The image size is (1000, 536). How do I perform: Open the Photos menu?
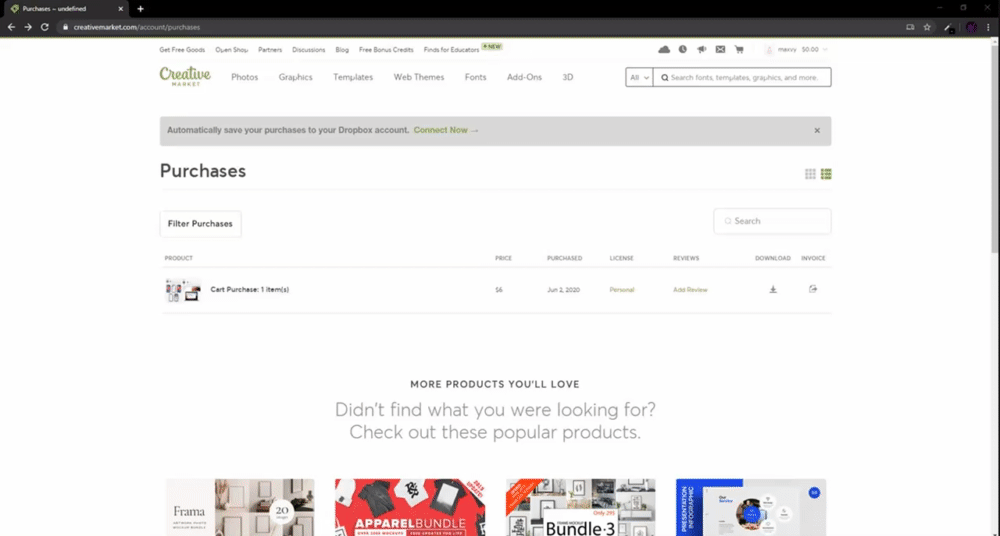click(244, 77)
